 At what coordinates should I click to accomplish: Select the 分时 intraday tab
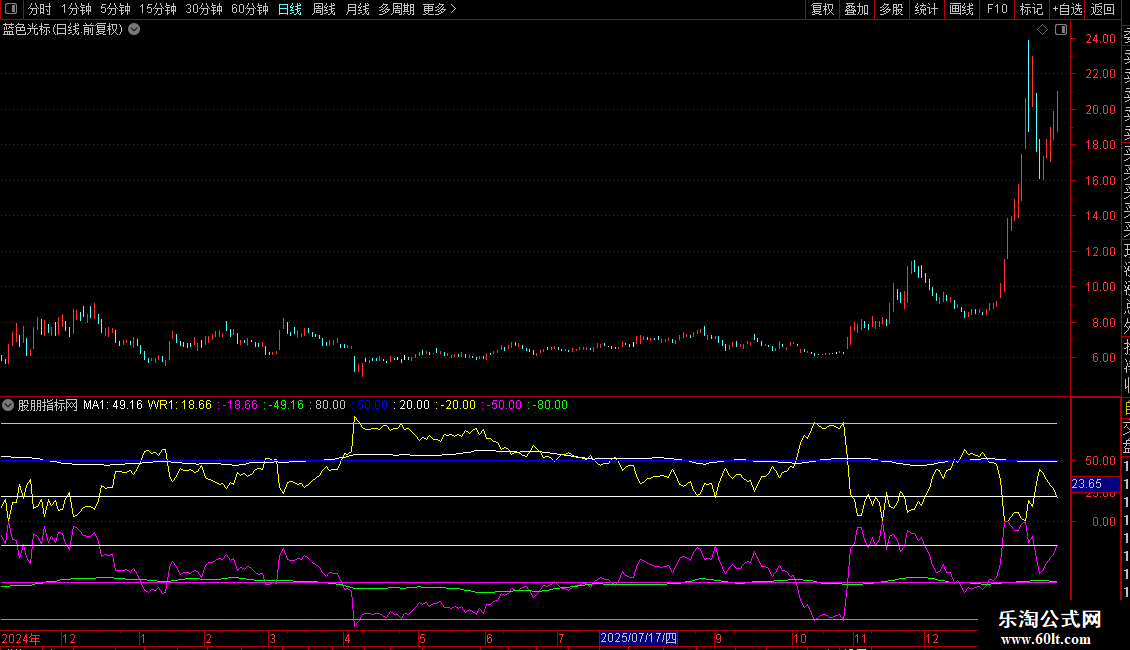[x=40, y=9]
